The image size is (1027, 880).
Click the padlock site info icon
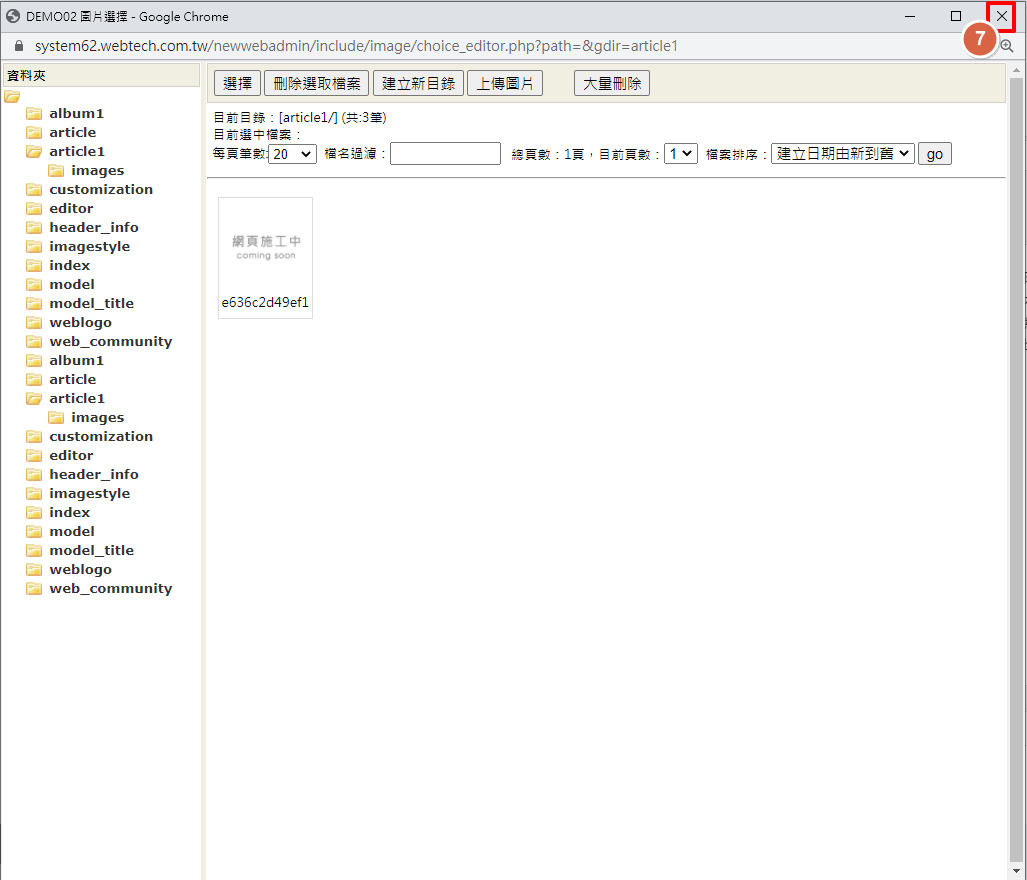[18, 46]
